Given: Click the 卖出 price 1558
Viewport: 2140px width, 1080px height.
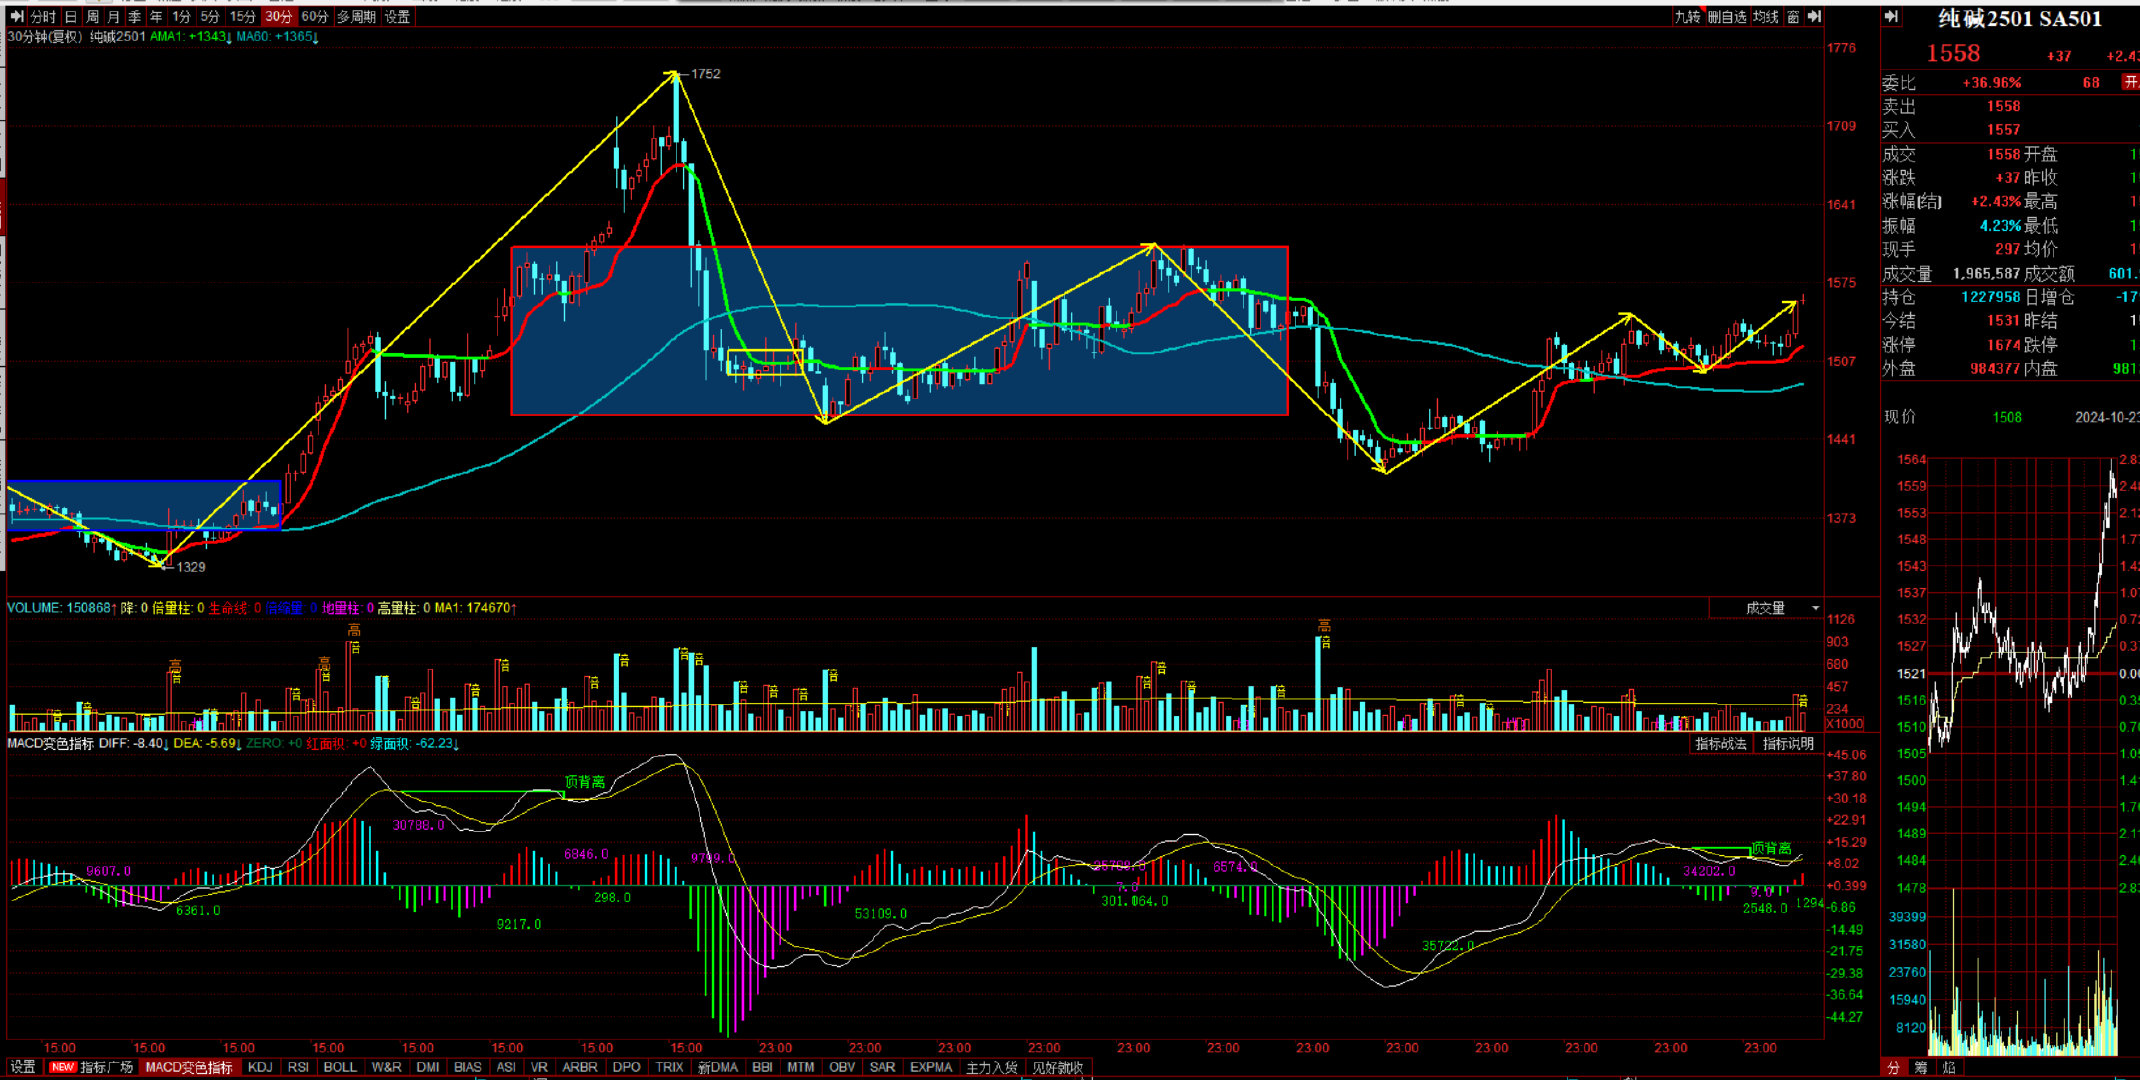Looking at the screenshot, I should (x=2003, y=106).
